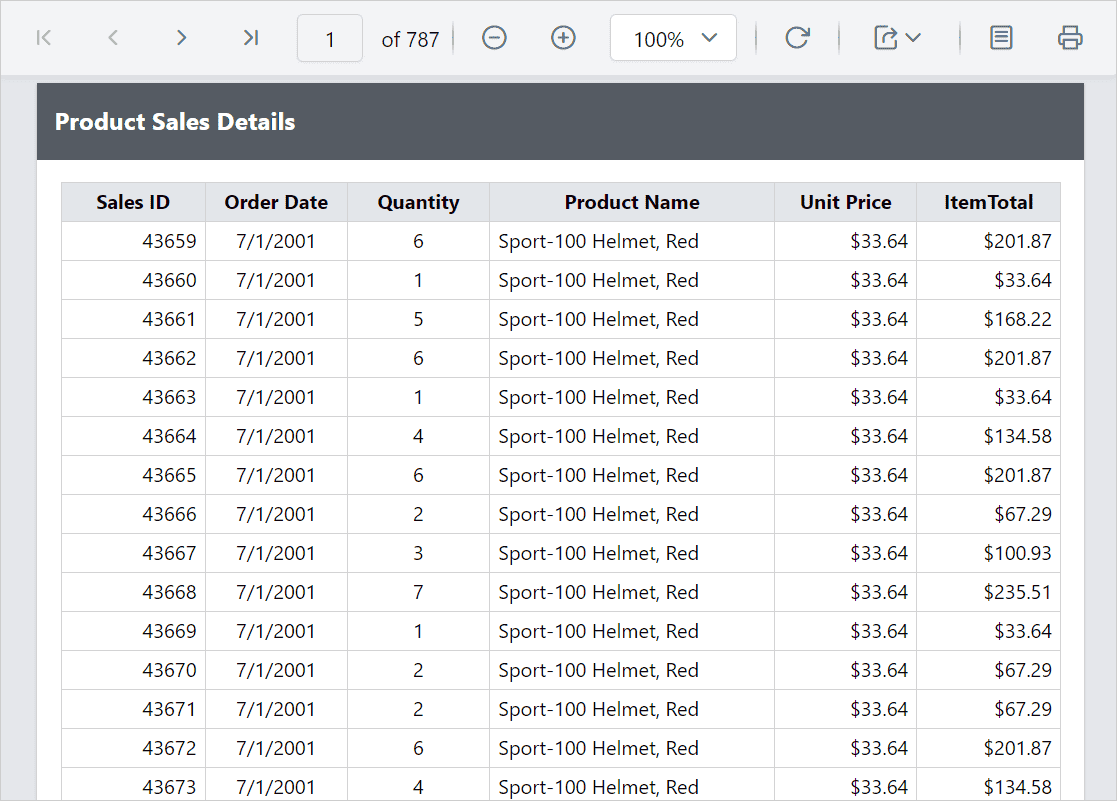The height and width of the screenshot is (801, 1117).
Task: Click Quantity value 3 in row 43667
Action: pos(418,554)
